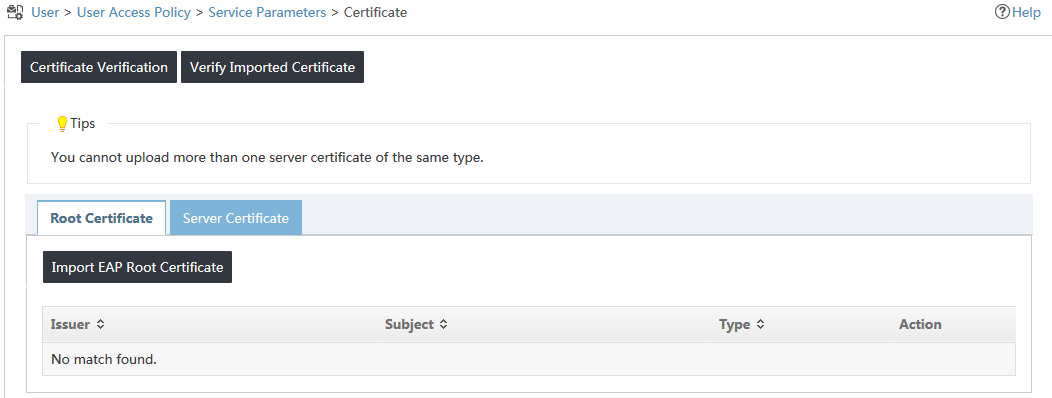Open the Help link text
Screen dimensions: 1052x398
click(x=1026, y=12)
